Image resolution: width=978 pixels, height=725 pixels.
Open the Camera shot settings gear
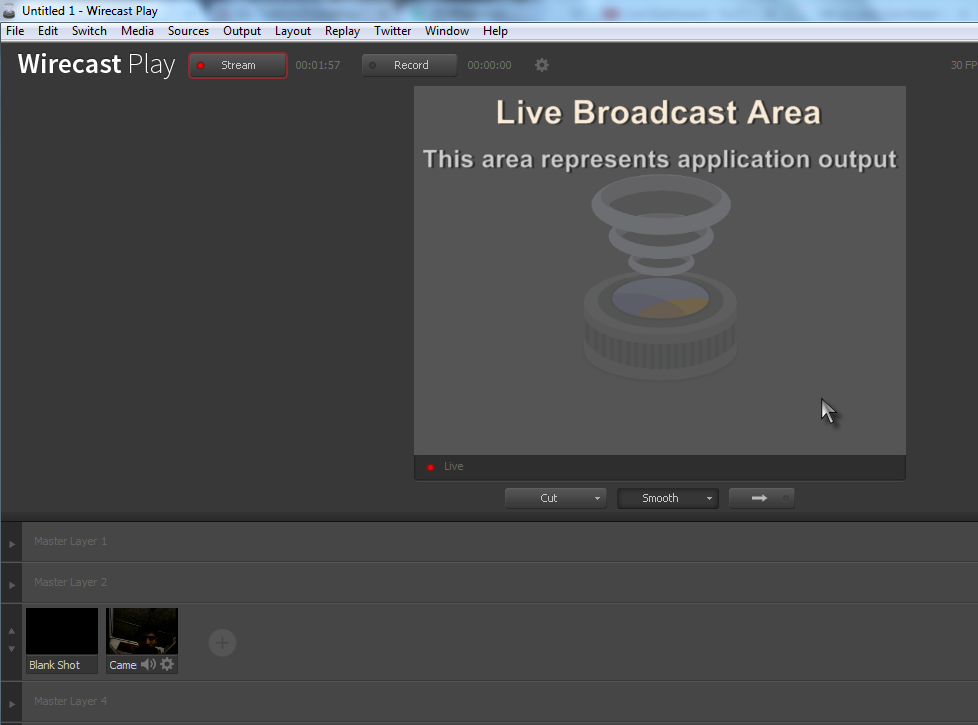click(x=167, y=664)
